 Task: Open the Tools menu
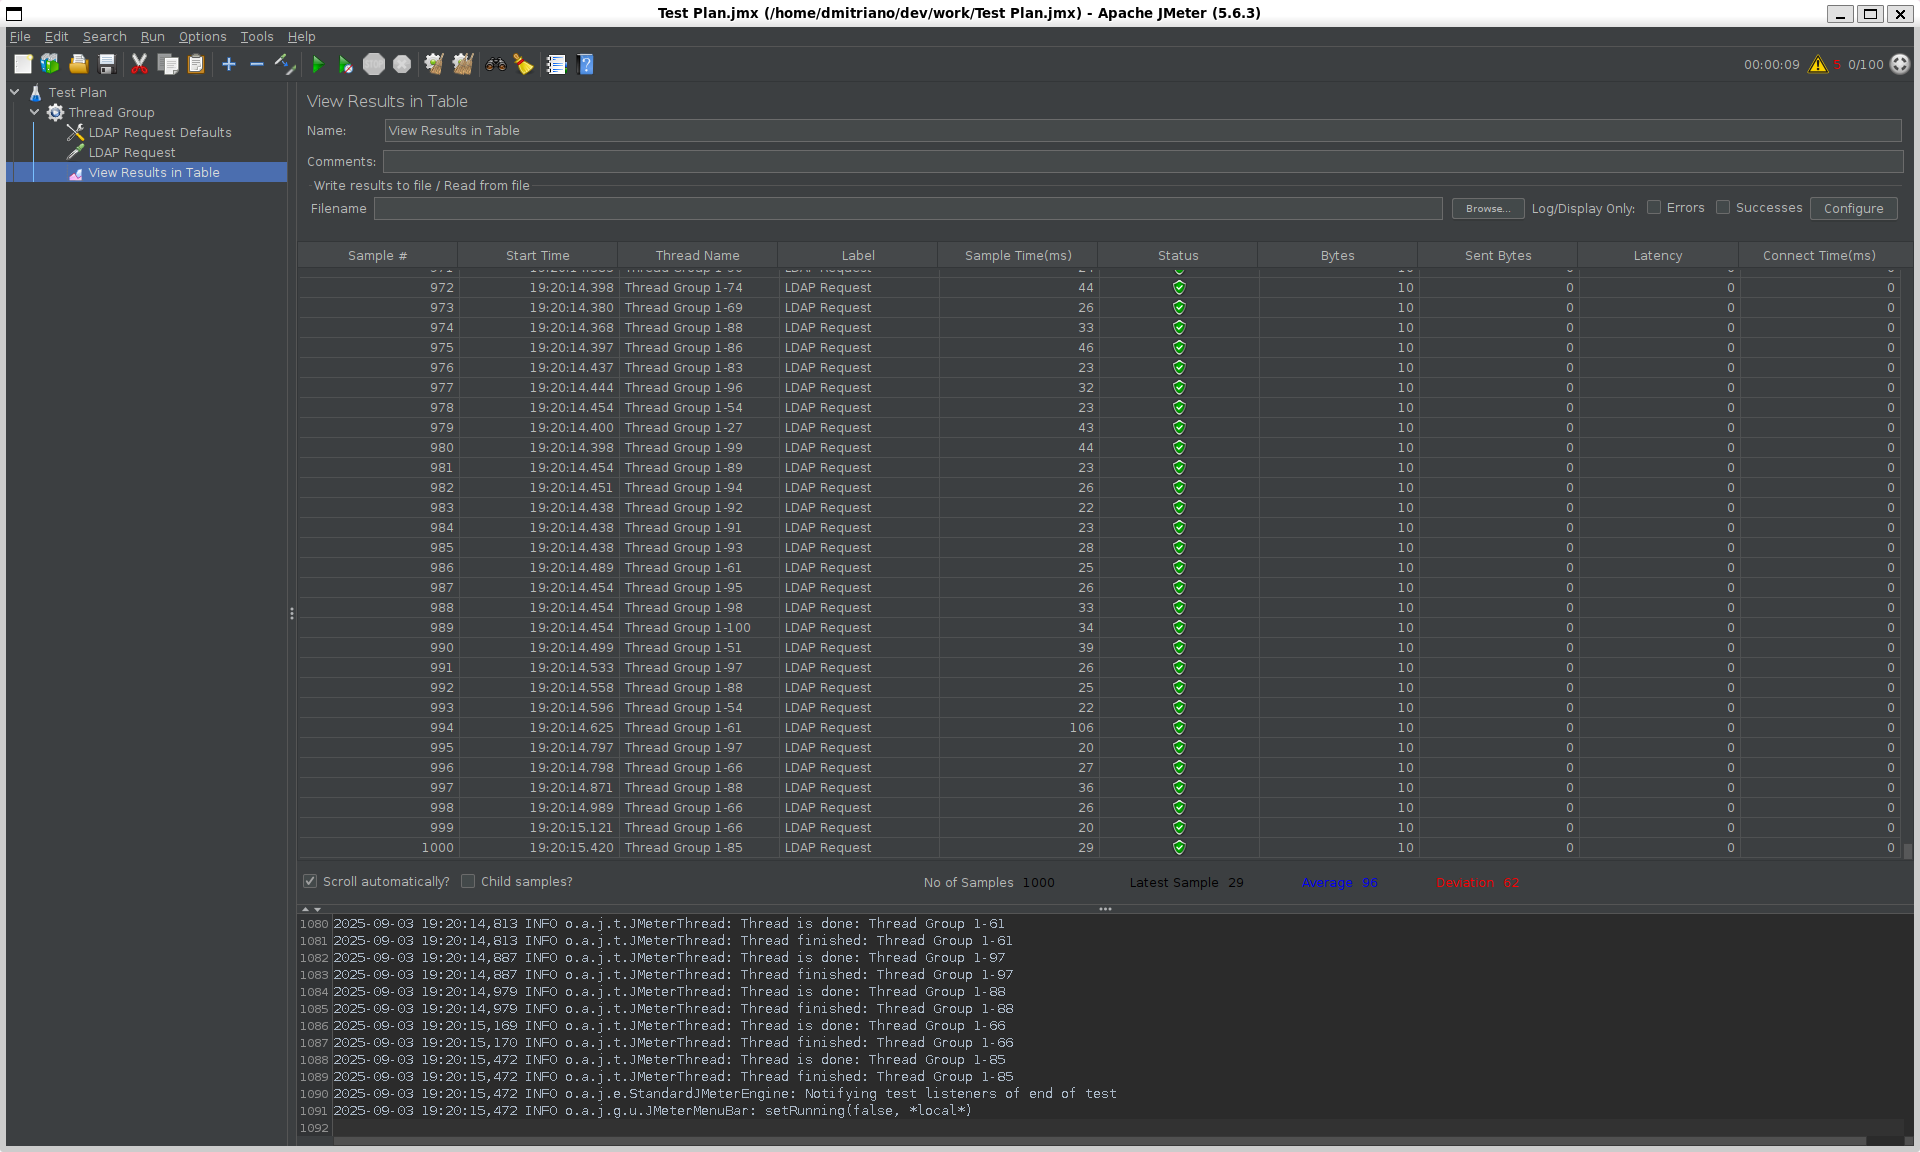click(x=256, y=36)
